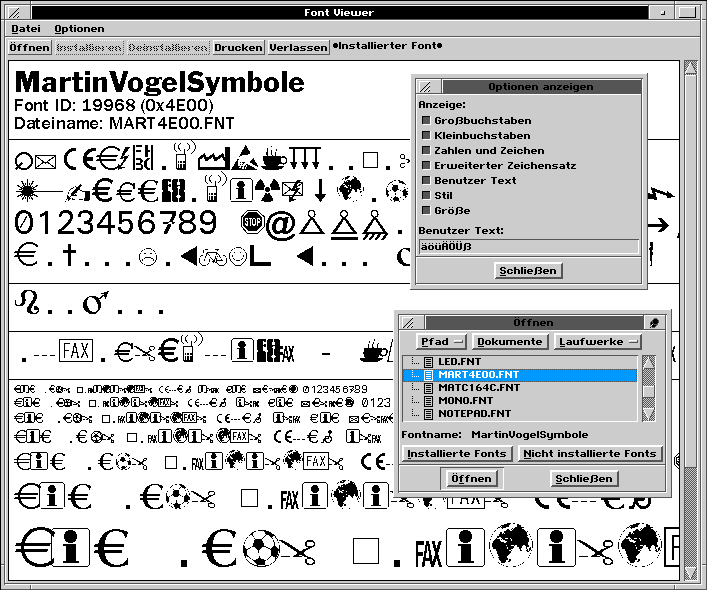The image size is (707, 590).
Task: Click the Drucken toolbar button
Action: 238,47
